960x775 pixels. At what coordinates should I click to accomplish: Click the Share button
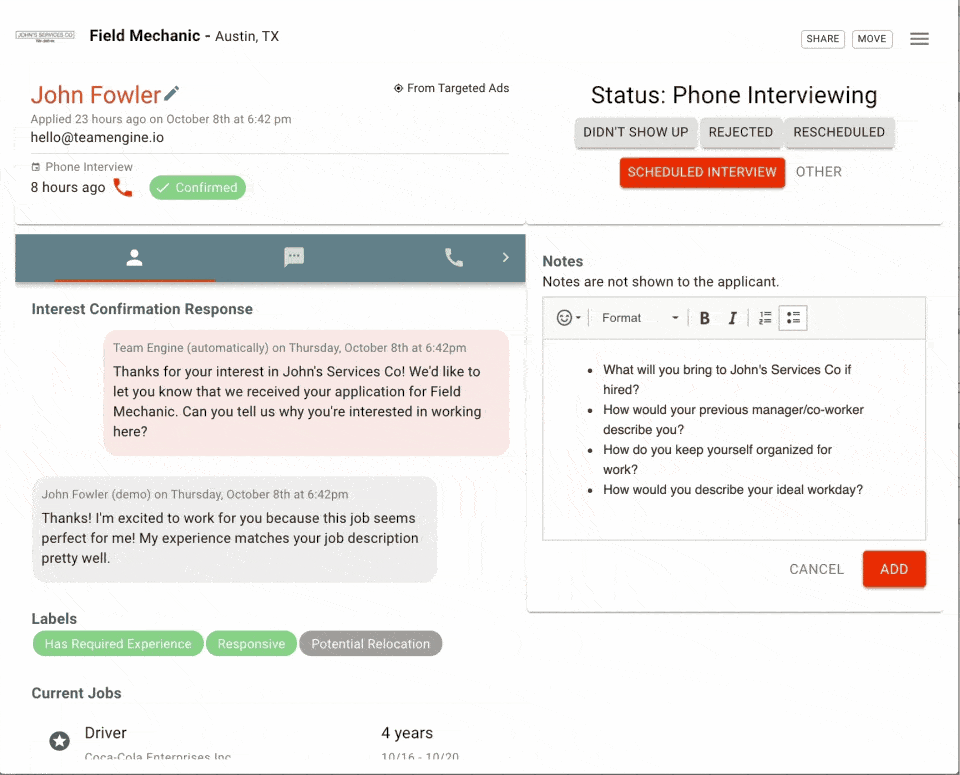click(x=822, y=39)
